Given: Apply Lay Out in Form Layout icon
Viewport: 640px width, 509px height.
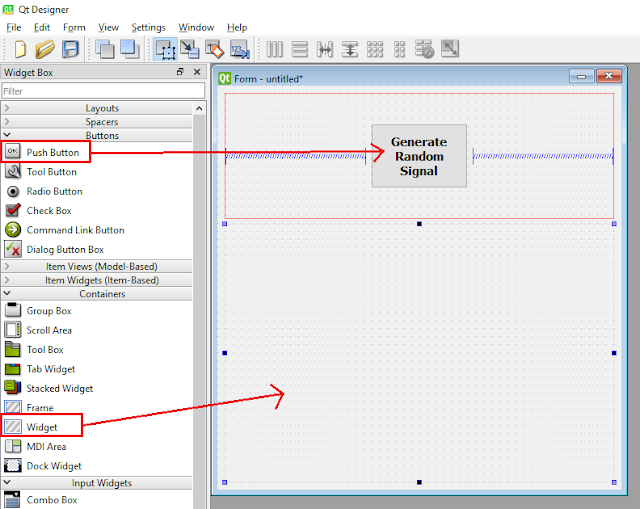Looking at the screenshot, I should point(400,49).
